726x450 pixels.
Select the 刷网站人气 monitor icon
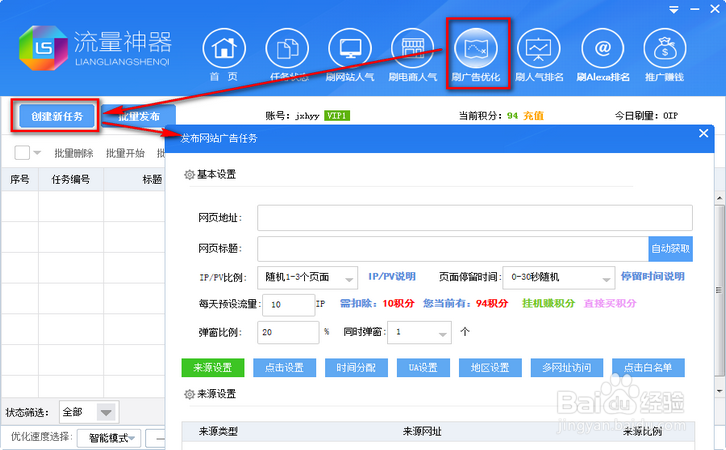[x=350, y=49]
